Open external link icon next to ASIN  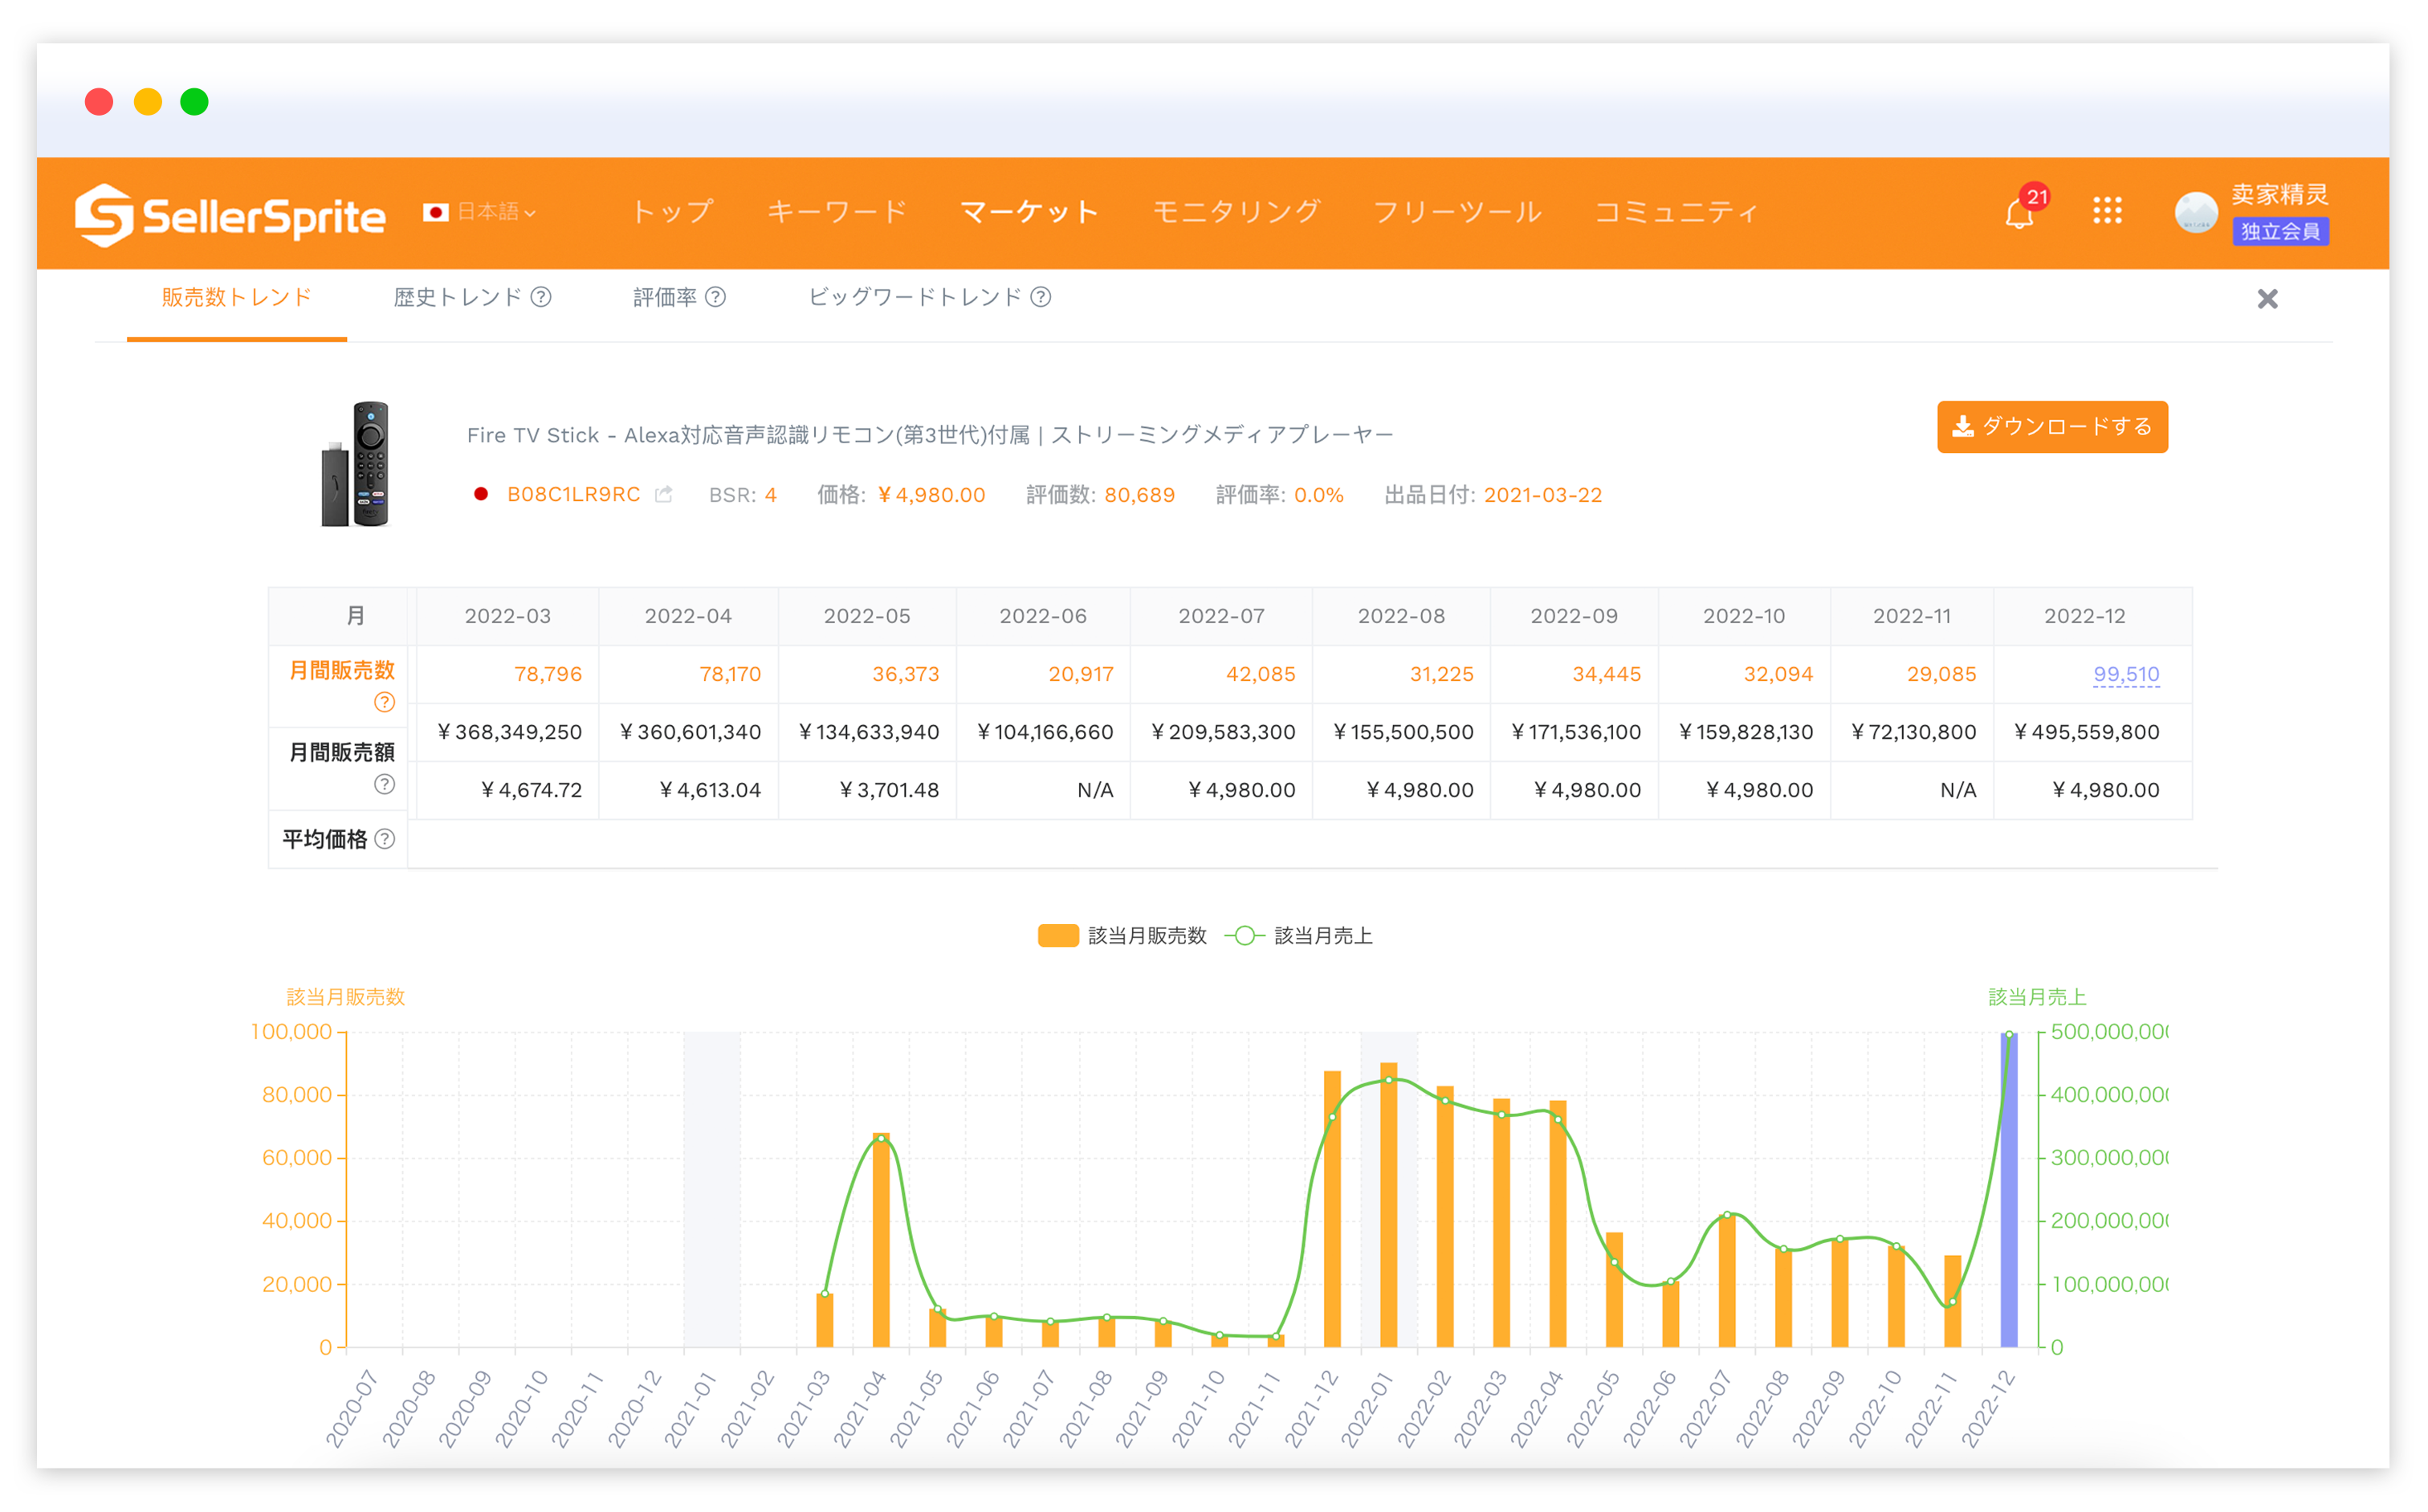click(663, 494)
